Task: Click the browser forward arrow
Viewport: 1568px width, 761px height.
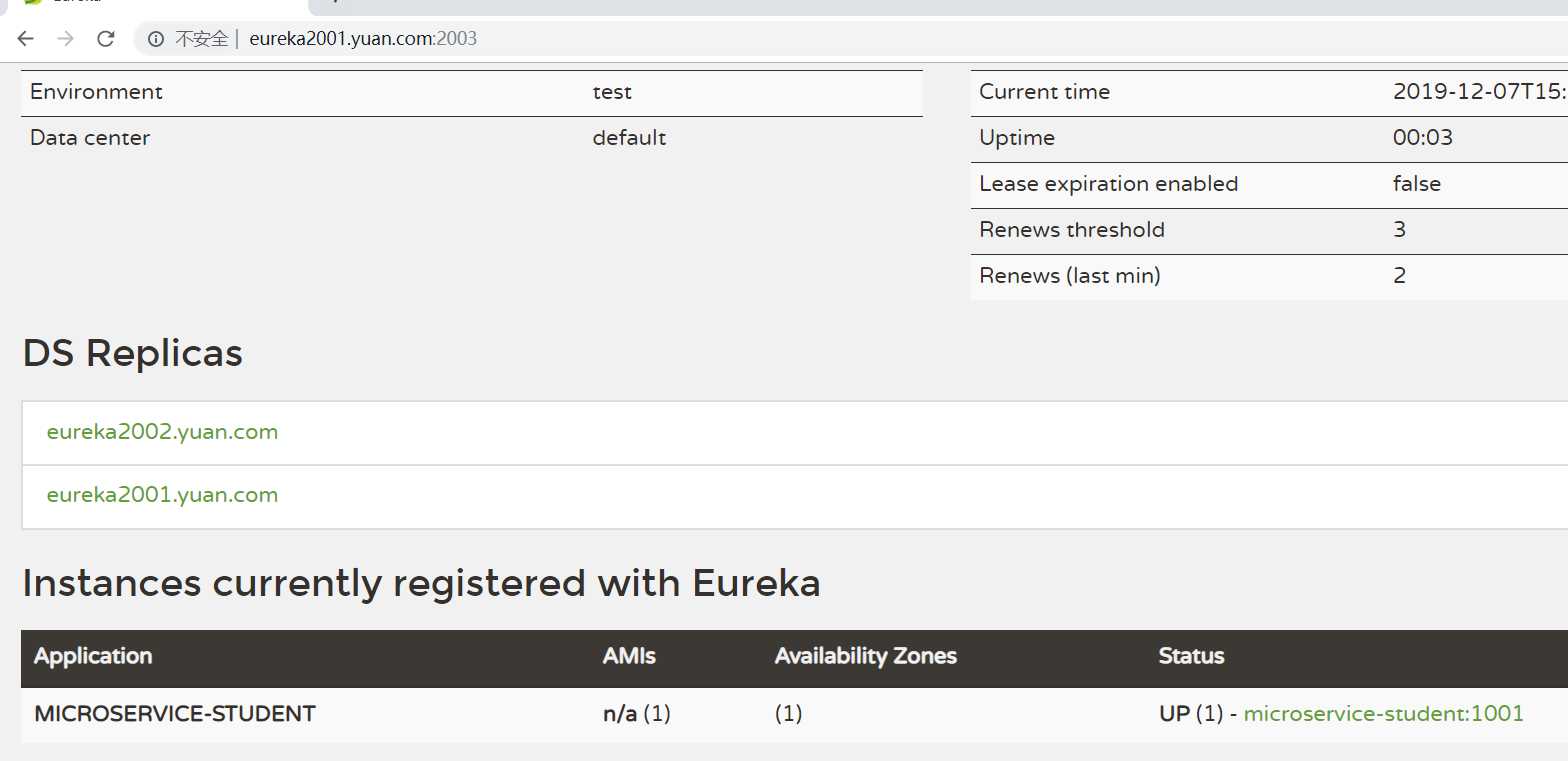Action: (66, 39)
